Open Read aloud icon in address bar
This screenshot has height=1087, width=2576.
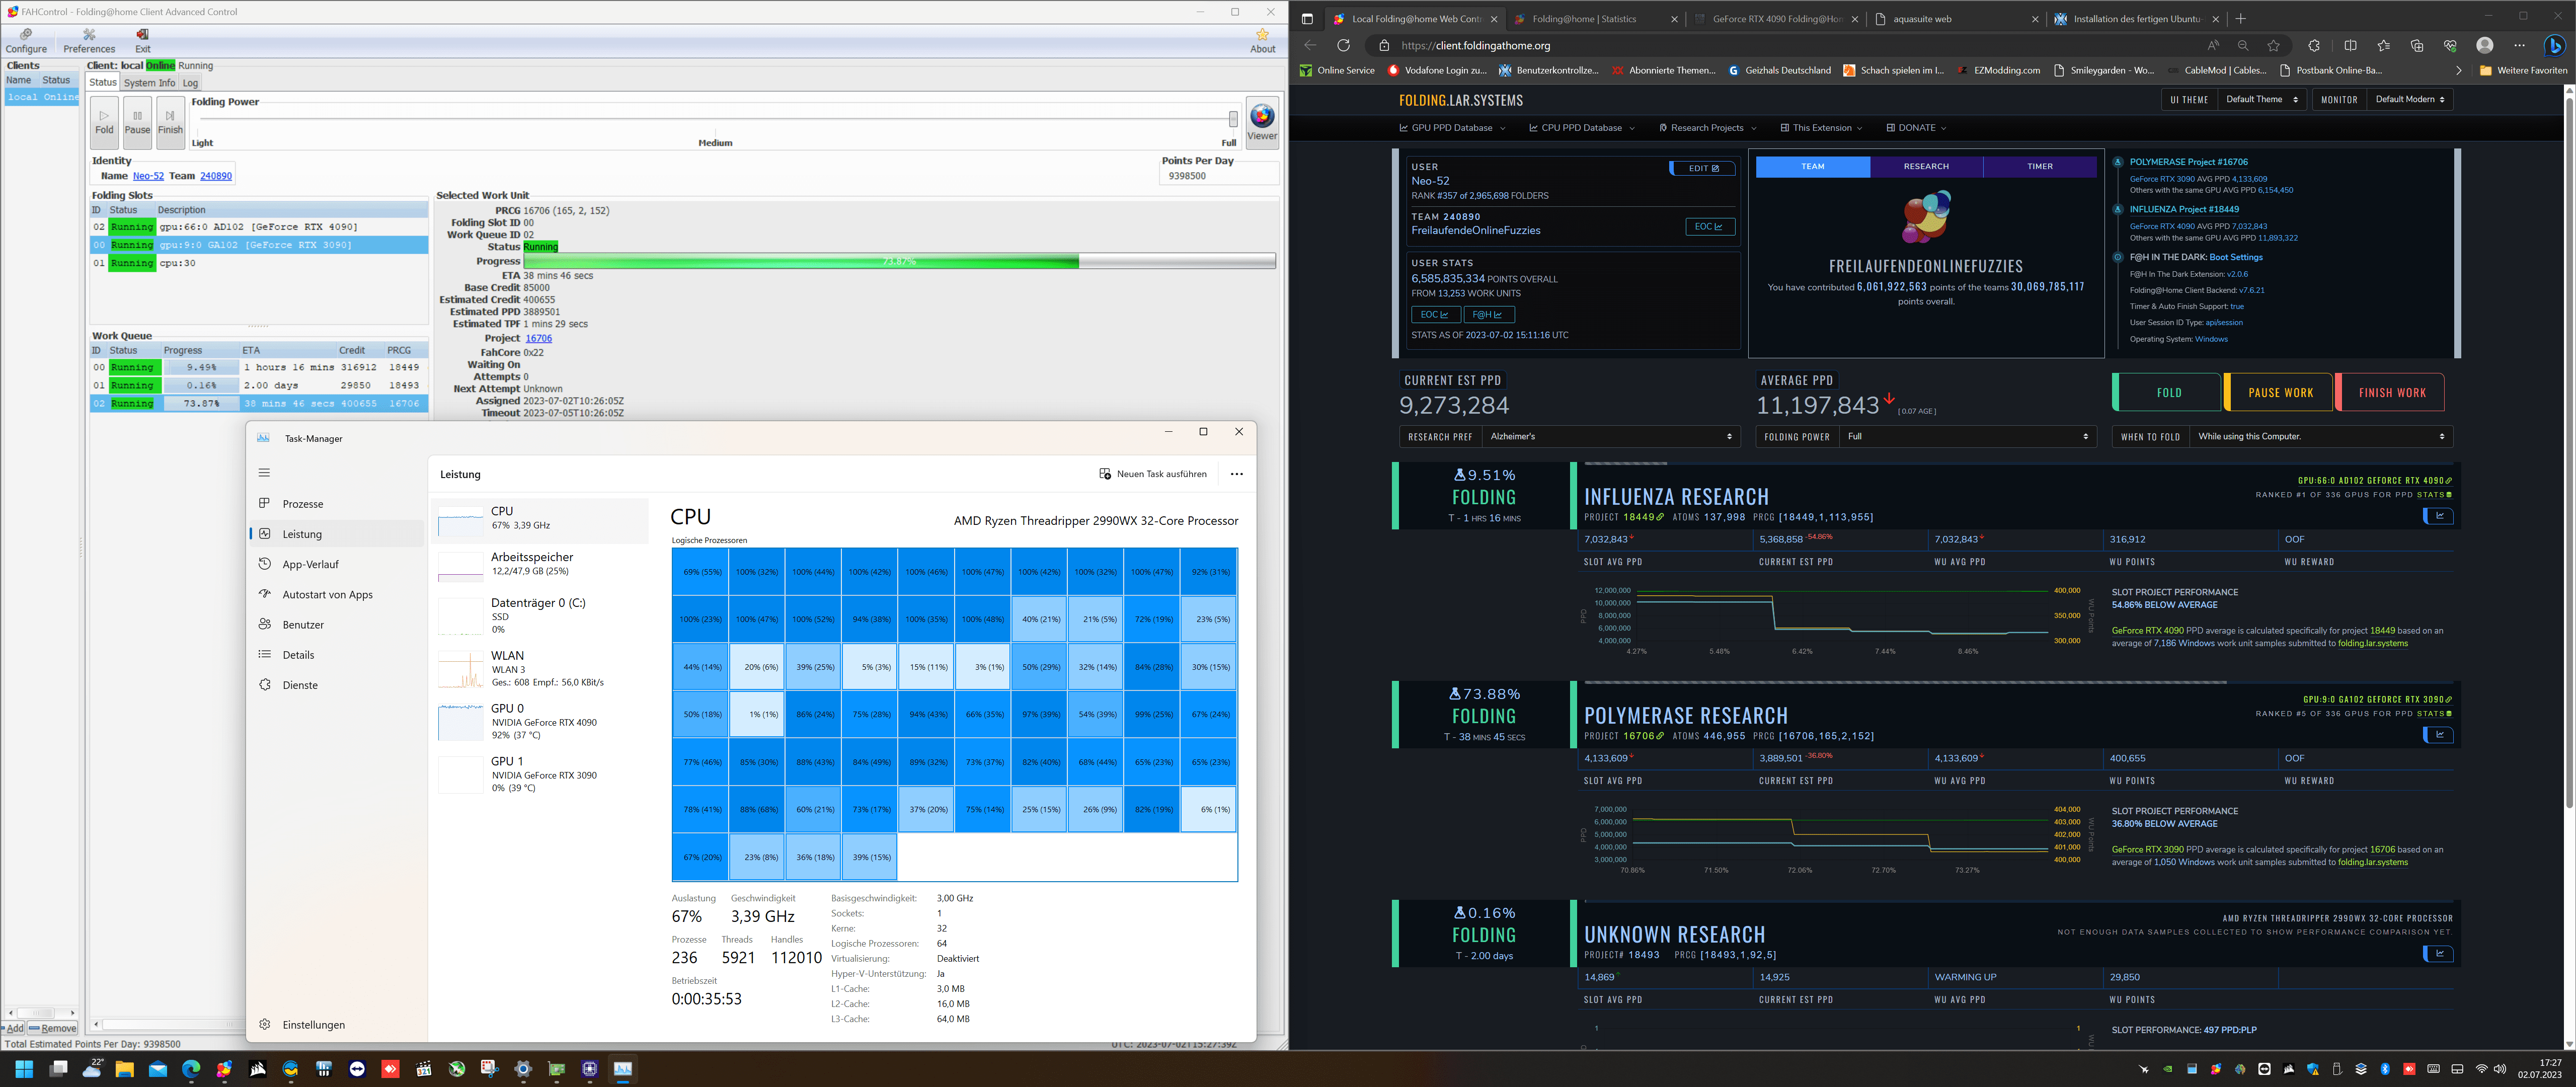tap(2213, 45)
